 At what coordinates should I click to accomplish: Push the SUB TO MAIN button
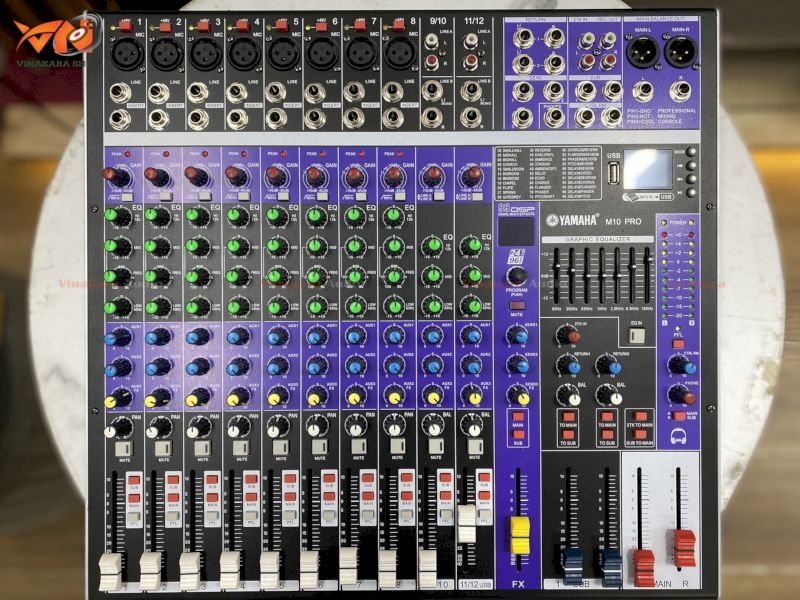tap(640, 435)
